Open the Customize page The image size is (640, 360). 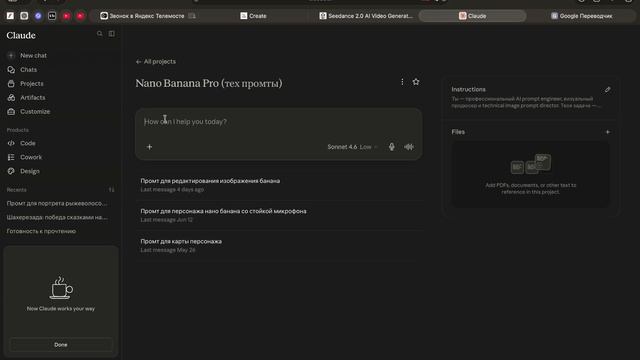point(35,111)
